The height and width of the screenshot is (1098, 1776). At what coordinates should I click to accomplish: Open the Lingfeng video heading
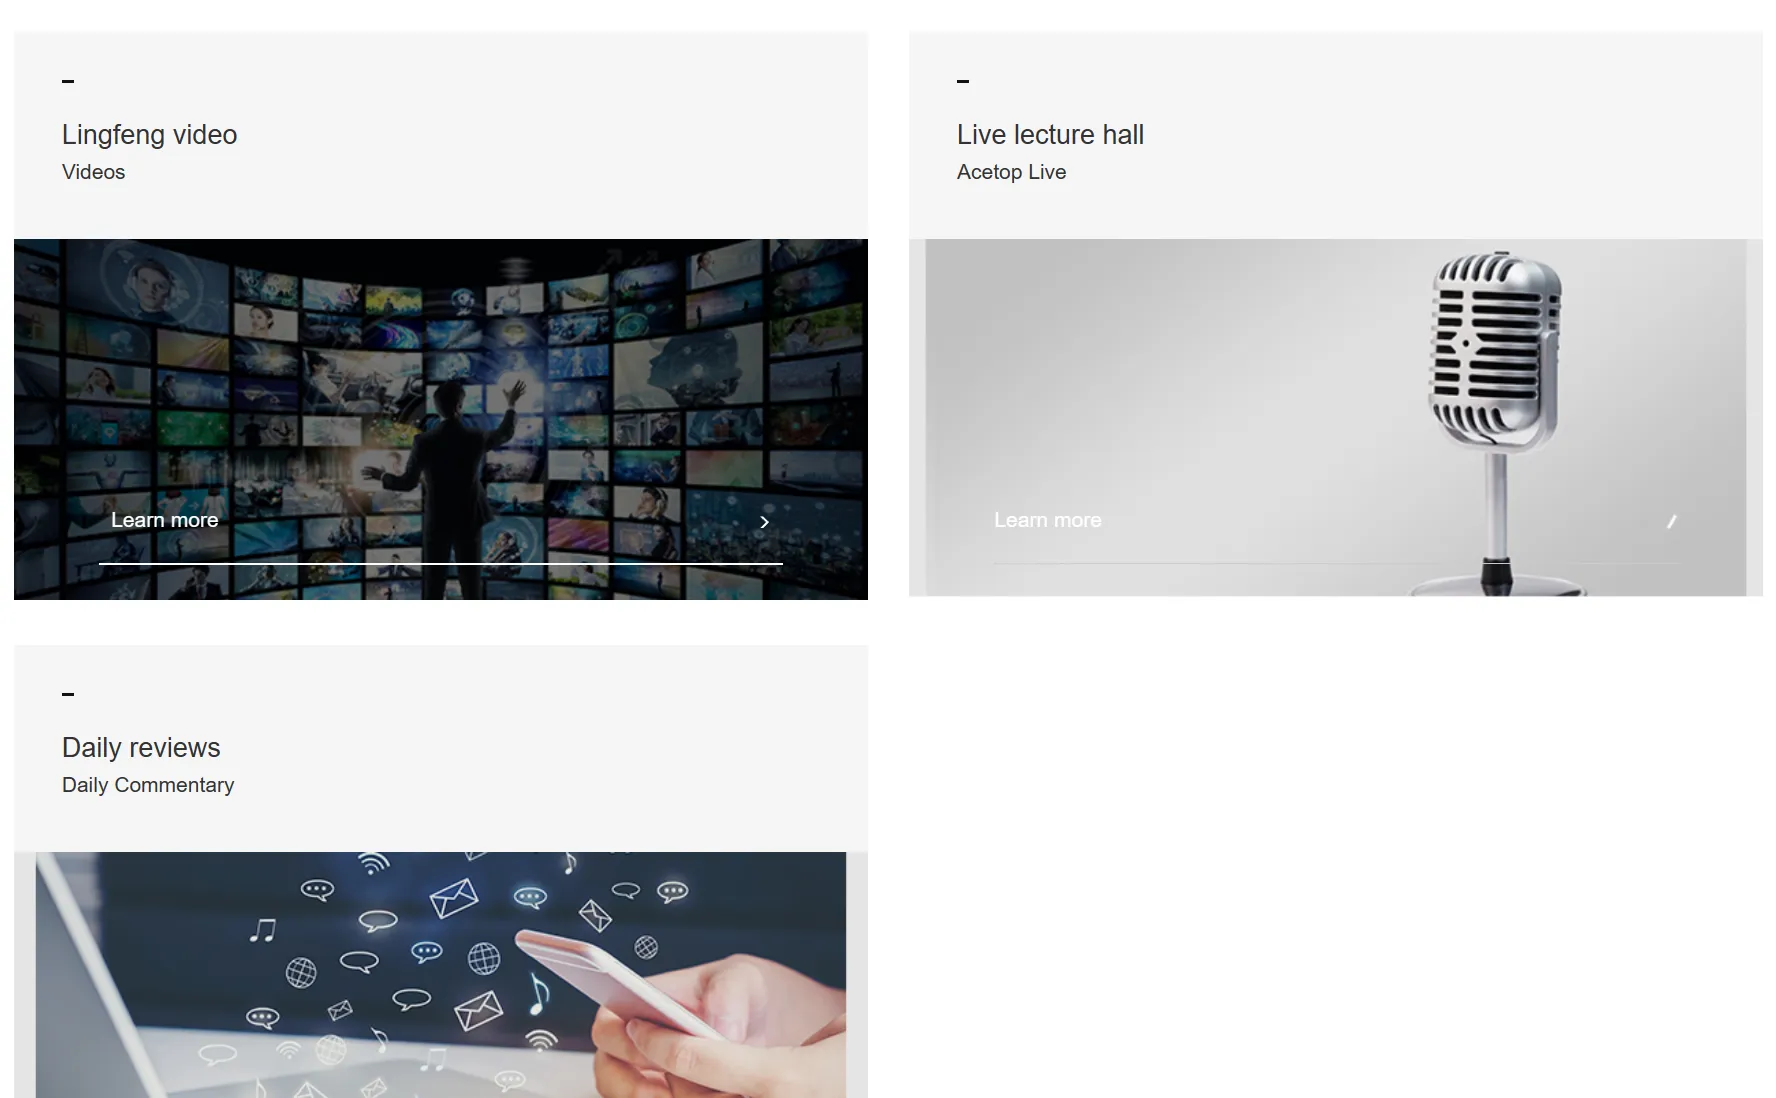pyautogui.click(x=150, y=135)
